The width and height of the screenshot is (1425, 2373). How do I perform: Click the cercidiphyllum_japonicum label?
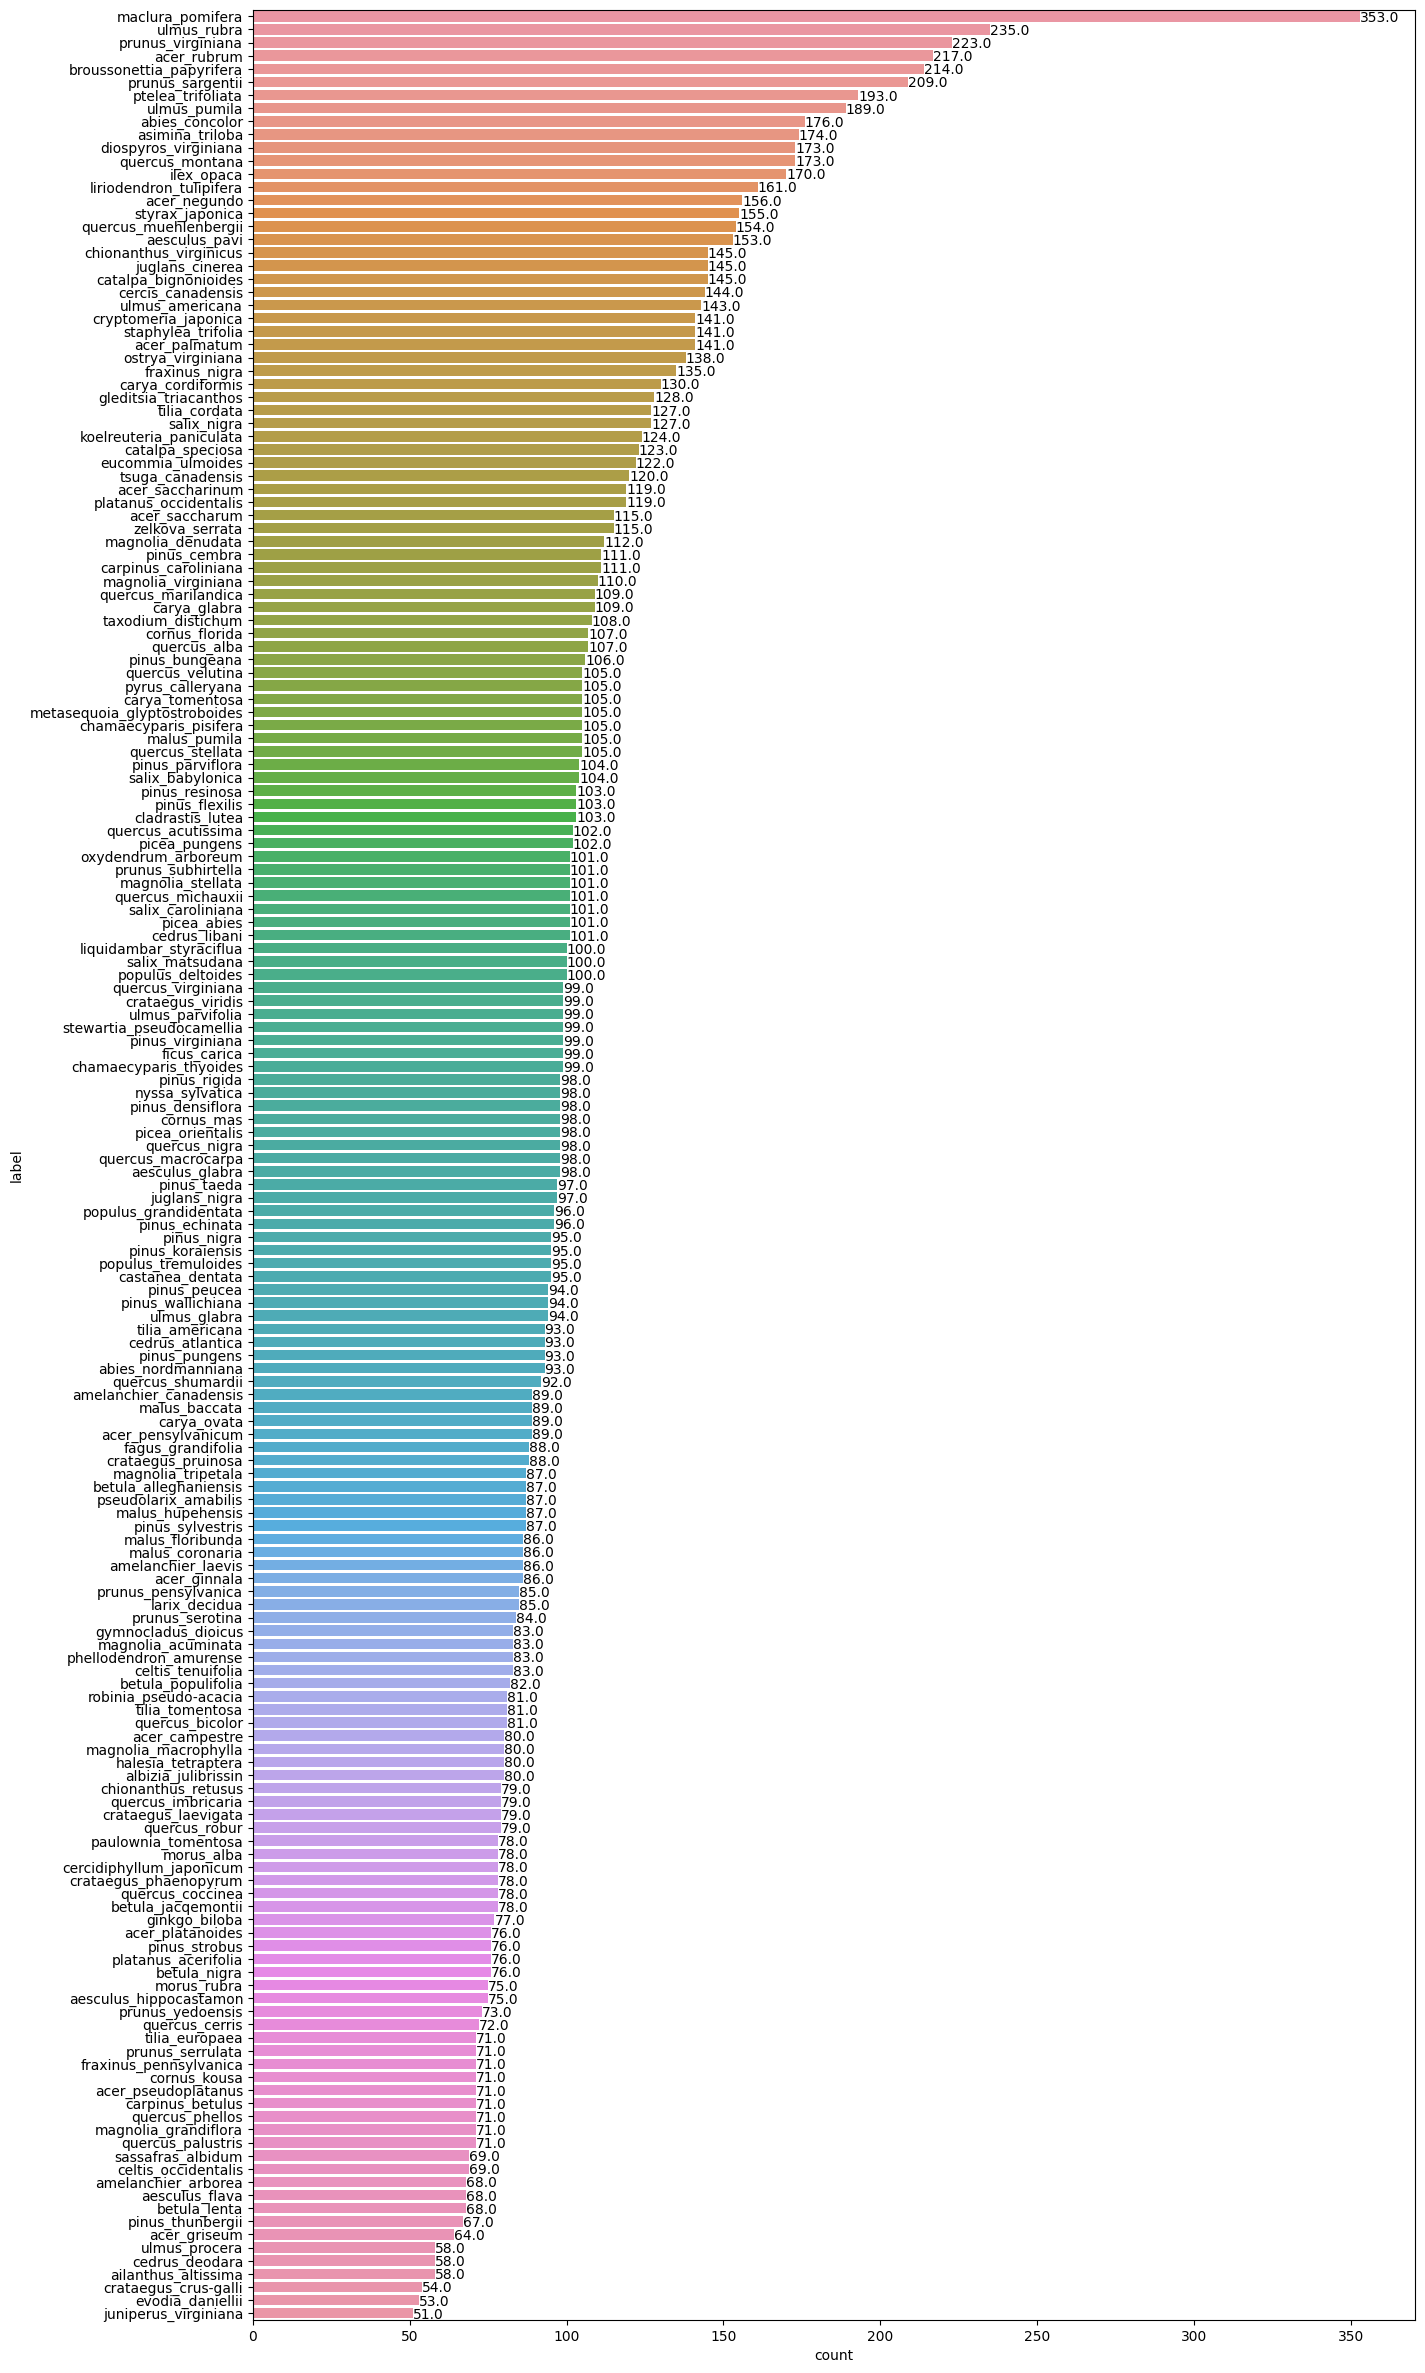(x=153, y=1866)
